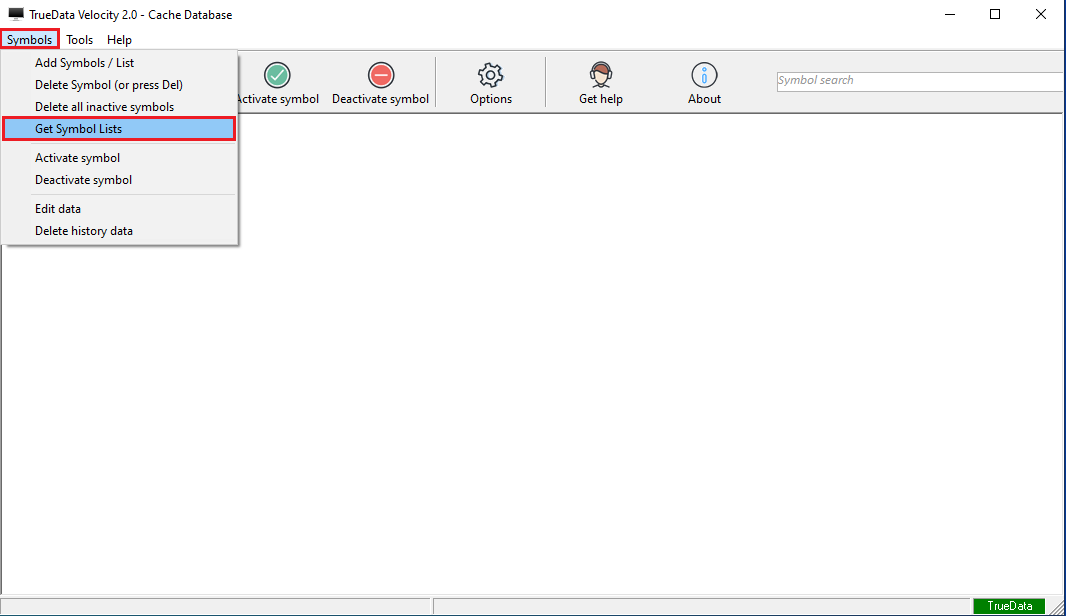The width and height of the screenshot is (1066, 616).
Task: Open Options via the gear icon
Action: 490,75
